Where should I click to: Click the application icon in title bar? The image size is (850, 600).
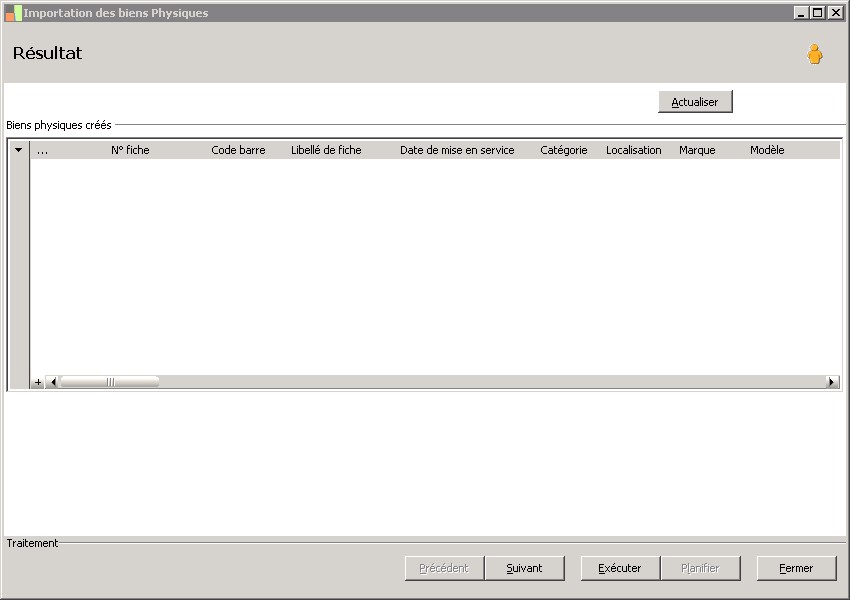click(x=13, y=13)
